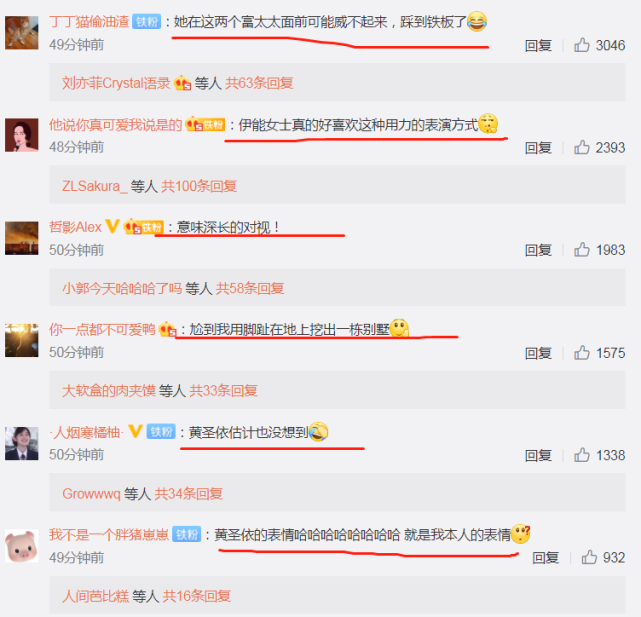Click the pig avatar of 我不是一个胖猪崽崽

click(22, 546)
